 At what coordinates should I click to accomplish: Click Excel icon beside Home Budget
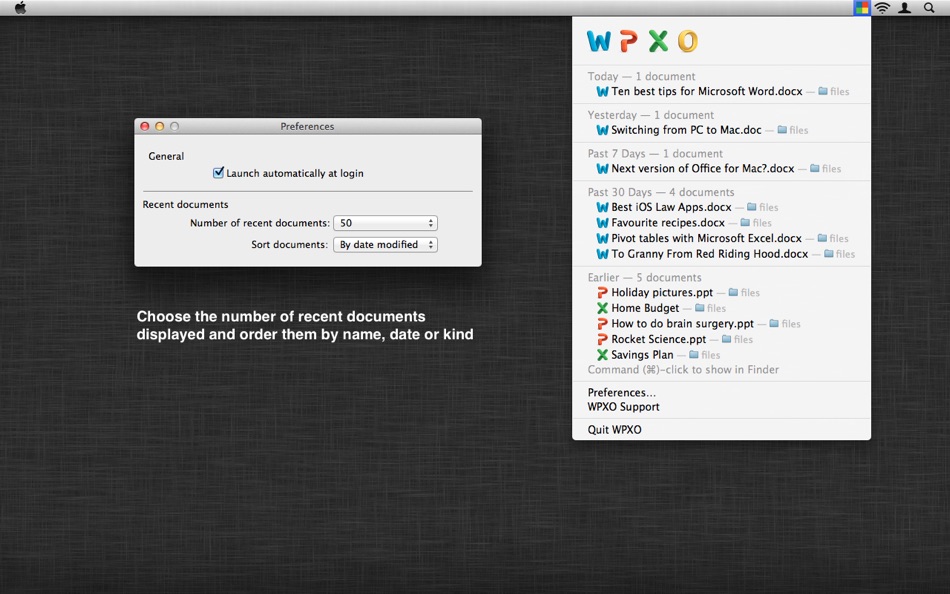pos(602,309)
